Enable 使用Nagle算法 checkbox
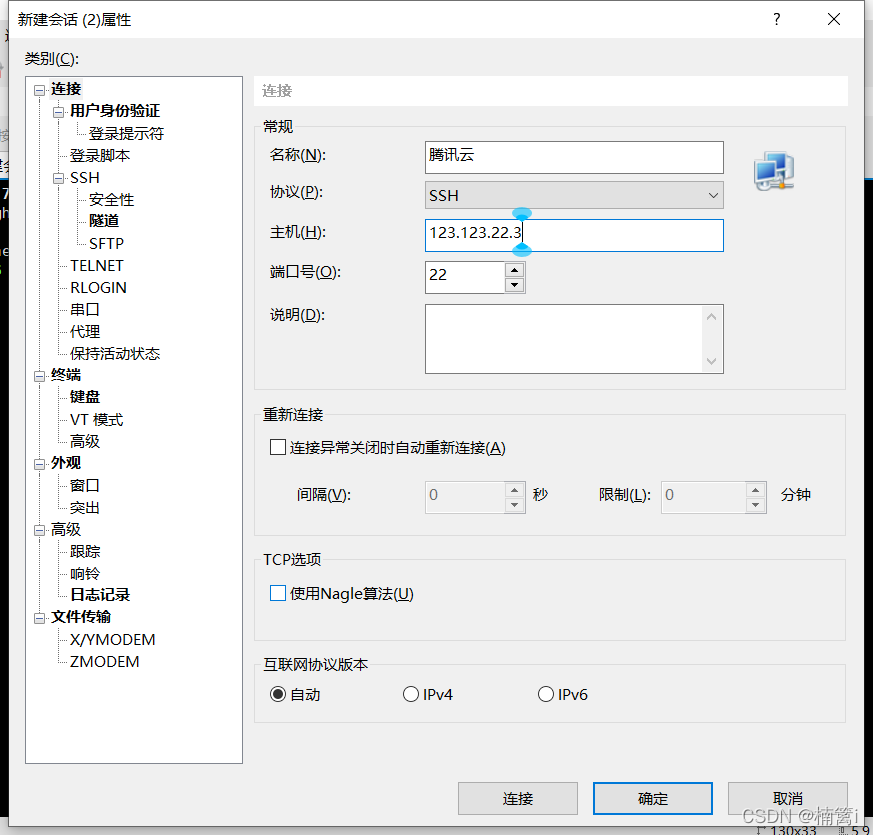The height and width of the screenshot is (835, 873). (278, 594)
